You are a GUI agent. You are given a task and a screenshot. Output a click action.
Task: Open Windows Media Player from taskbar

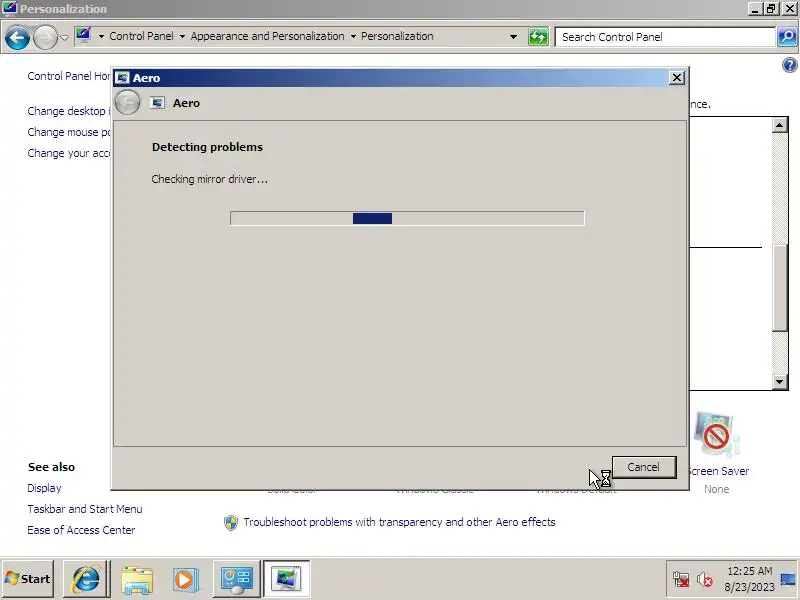coord(185,580)
